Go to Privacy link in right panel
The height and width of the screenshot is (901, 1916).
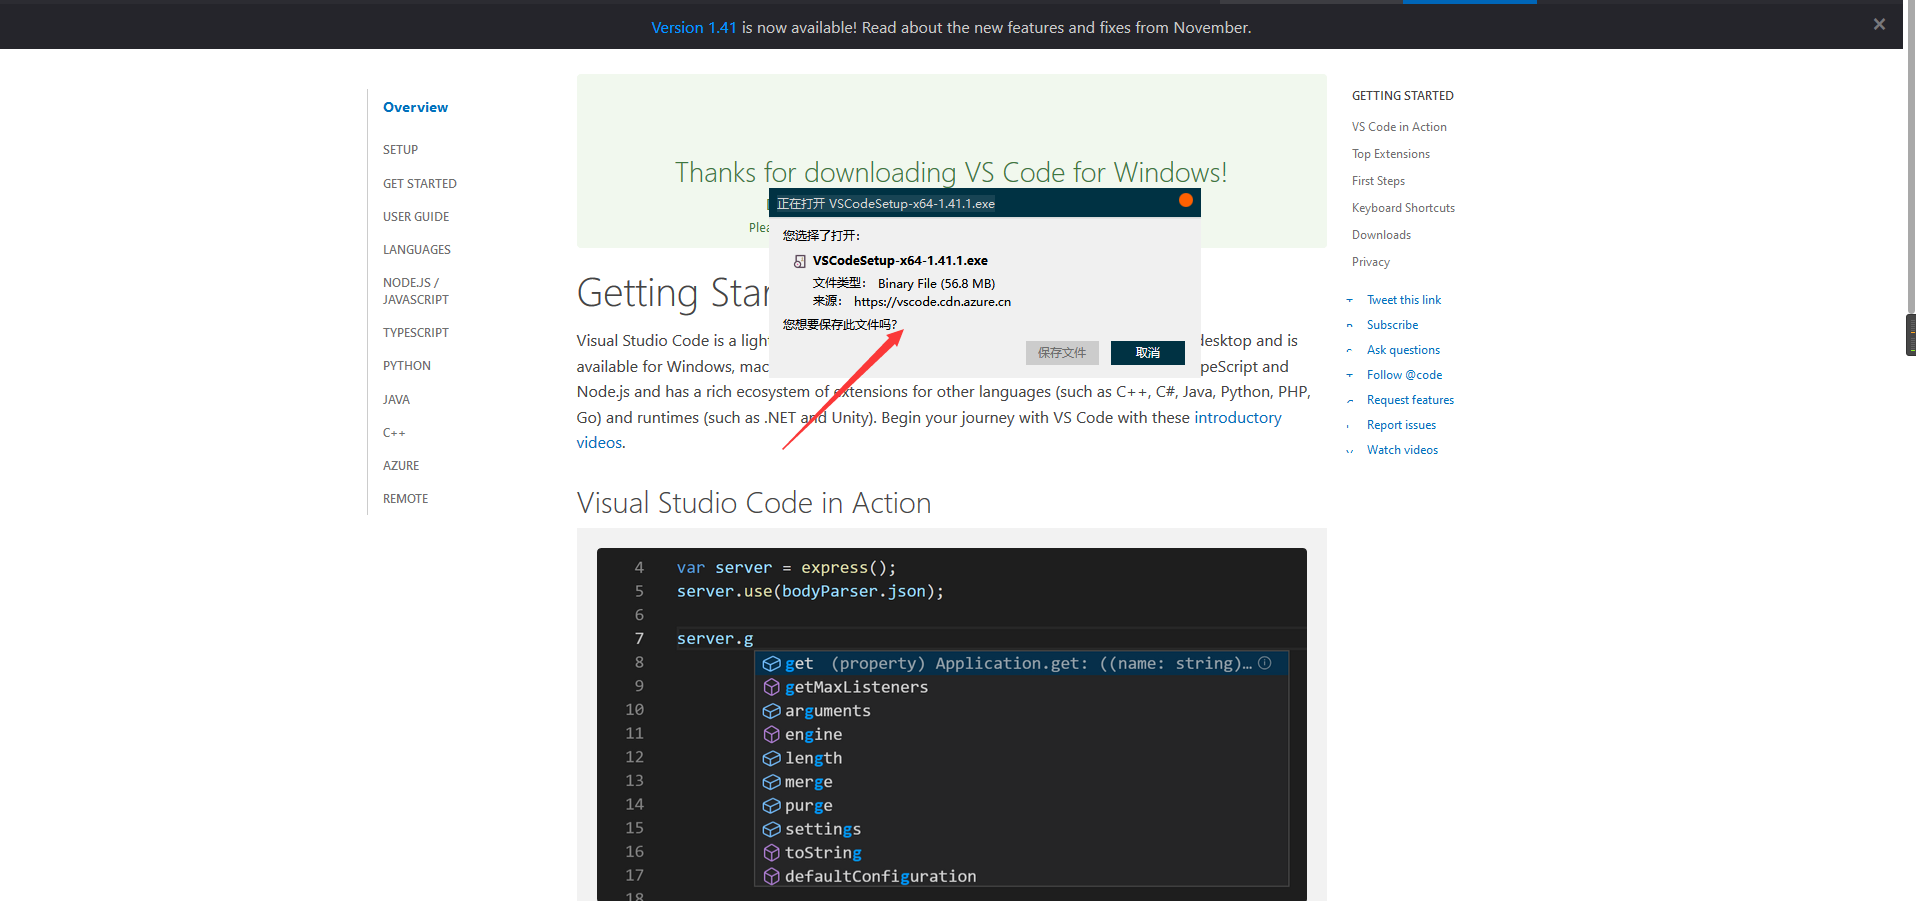tap(1371, 262)
